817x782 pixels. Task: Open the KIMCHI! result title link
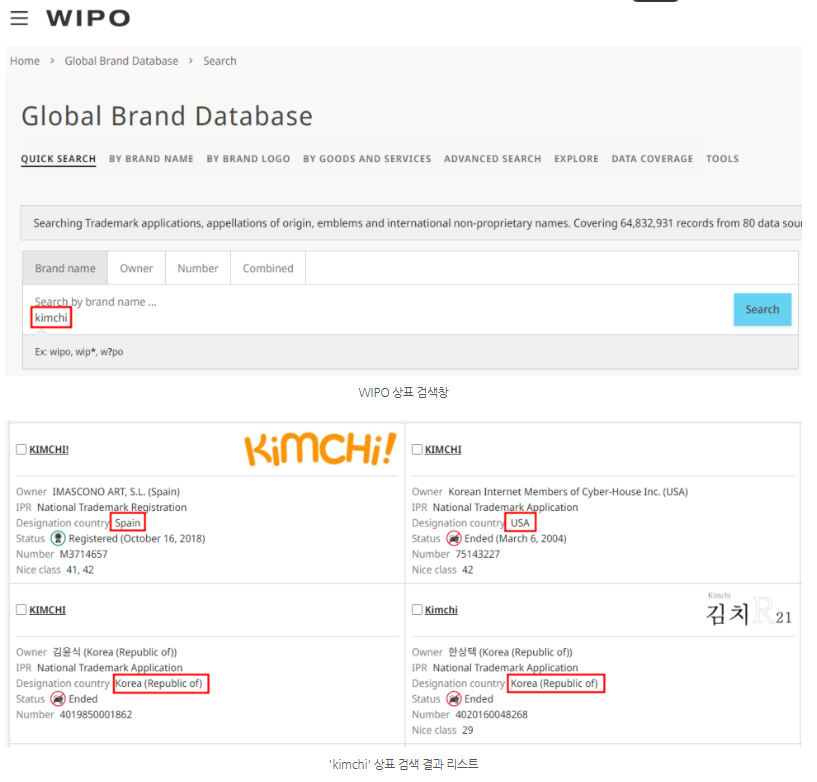(x=49, y=450)
